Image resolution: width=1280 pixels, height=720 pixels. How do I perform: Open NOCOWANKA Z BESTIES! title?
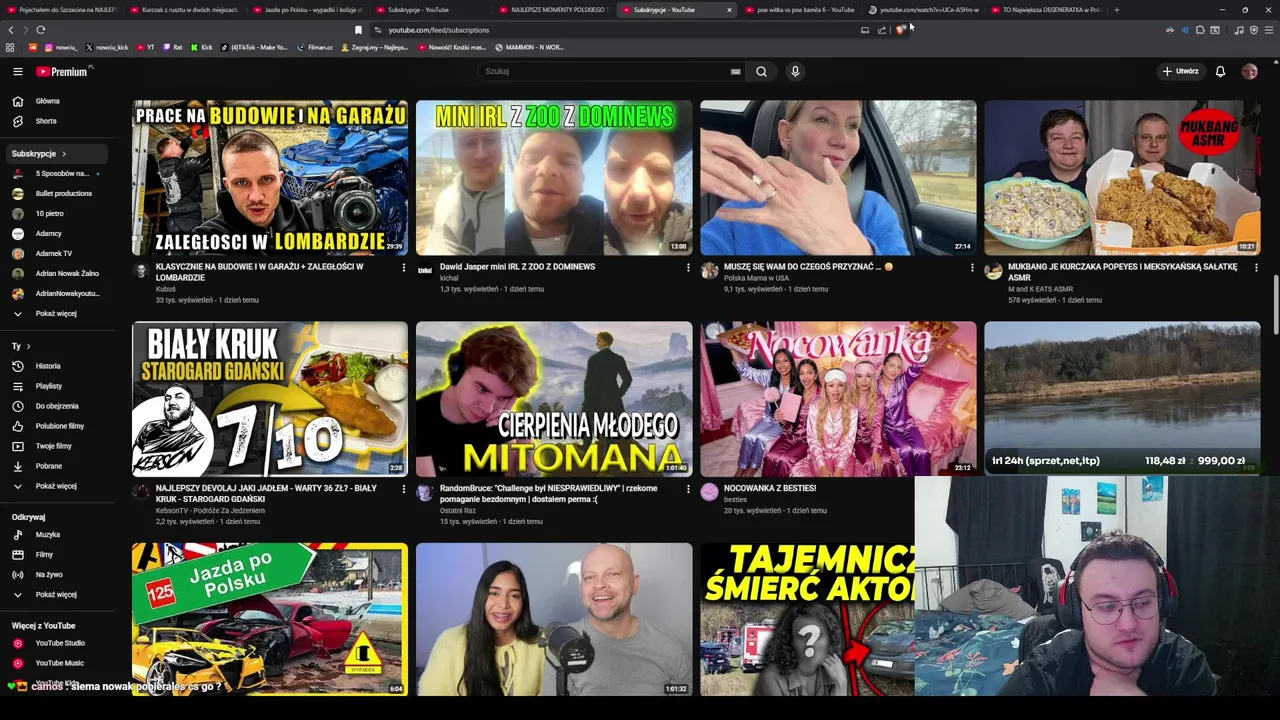coord(770,488)
